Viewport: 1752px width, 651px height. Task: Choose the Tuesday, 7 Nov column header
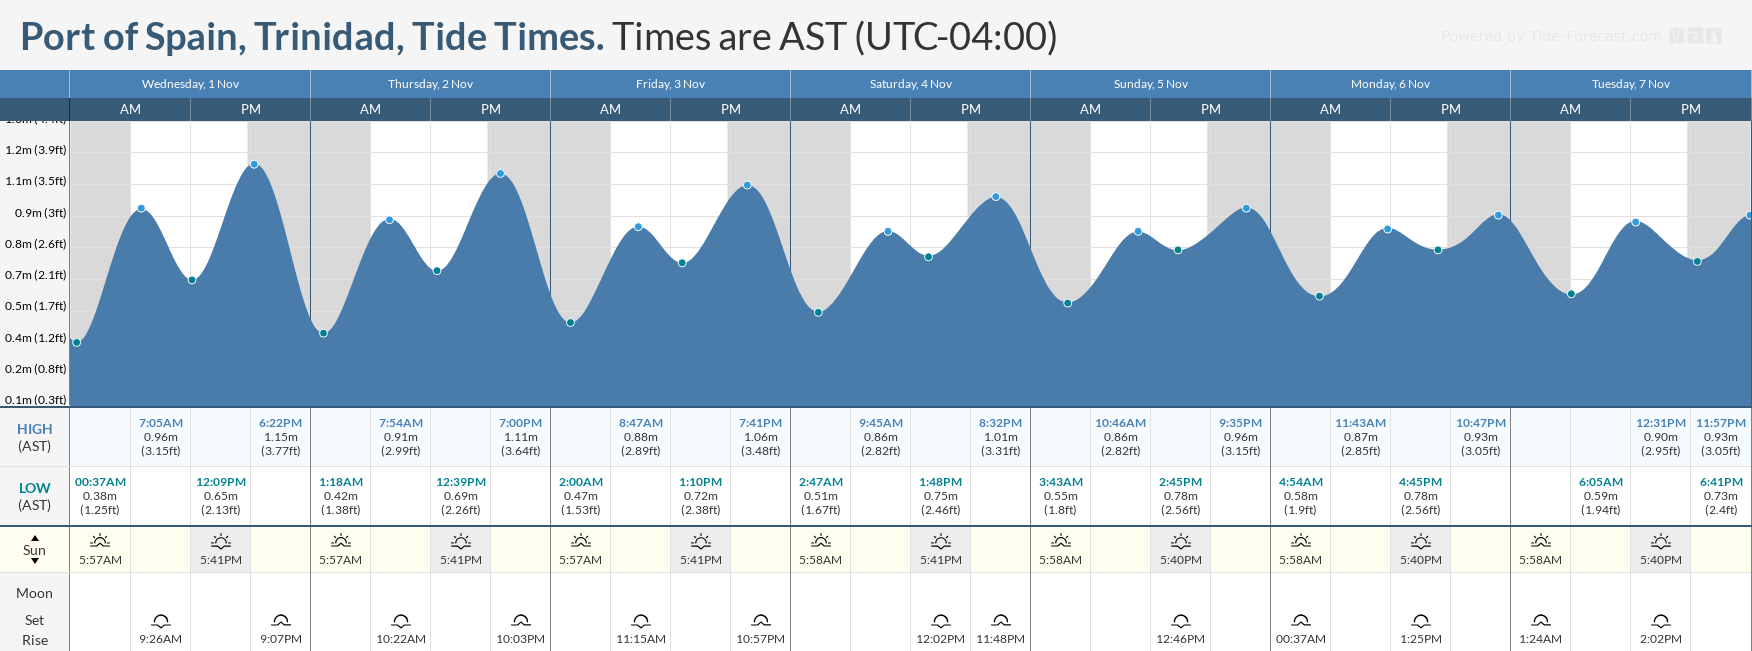(1630, 84)
